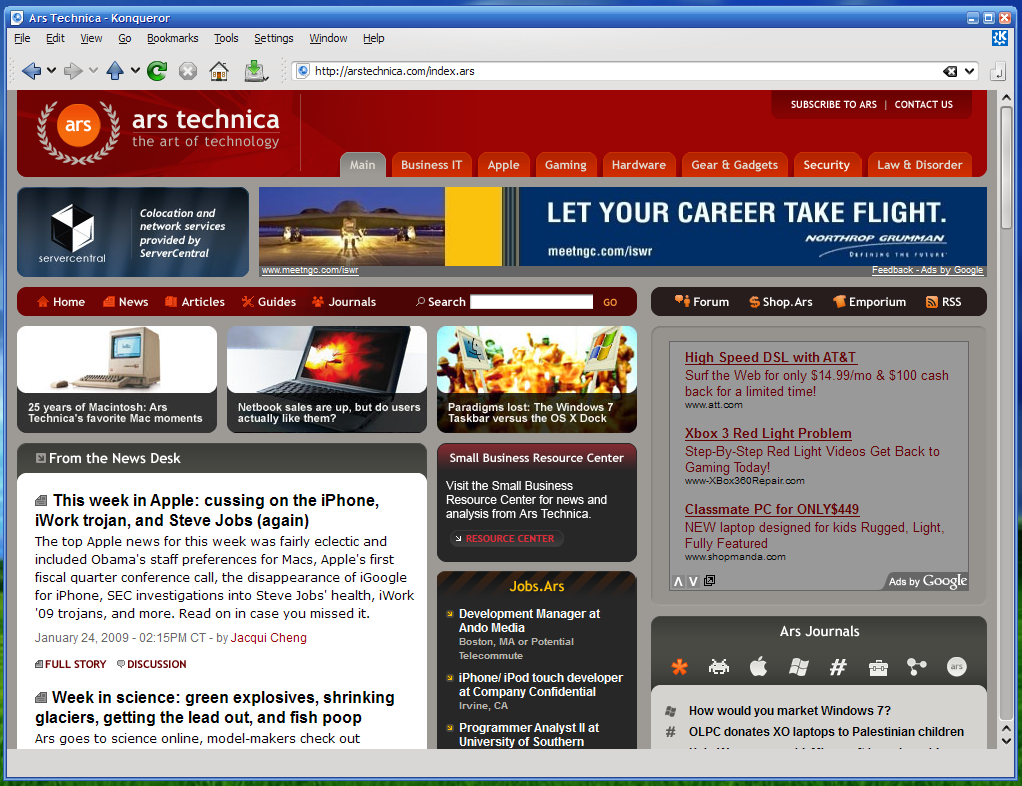
Task: Click the Windows flag journal icon
Action: tap(798, 667)
